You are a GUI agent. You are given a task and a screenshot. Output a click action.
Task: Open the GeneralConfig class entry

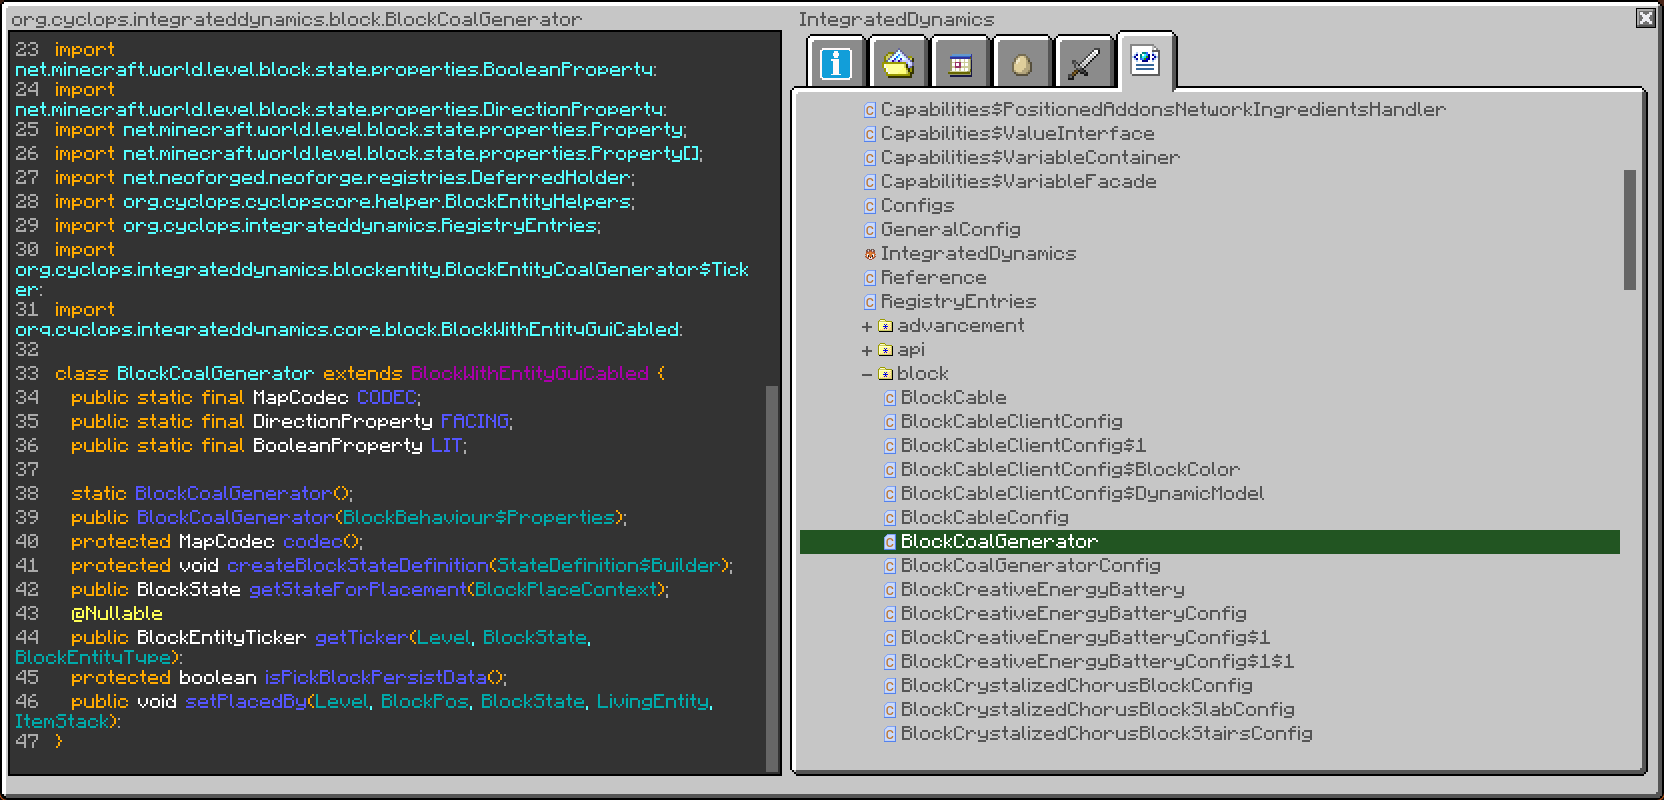pyautogui.click(x=950, y=230)
